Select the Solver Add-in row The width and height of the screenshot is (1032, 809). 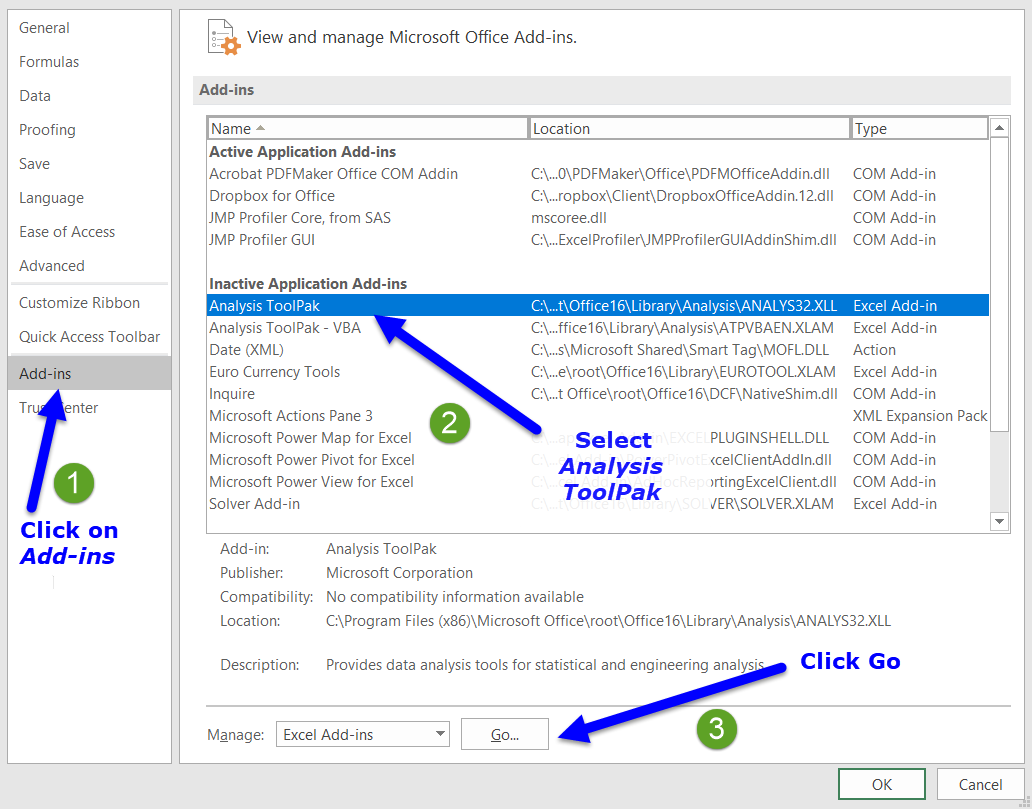point(254,504)
